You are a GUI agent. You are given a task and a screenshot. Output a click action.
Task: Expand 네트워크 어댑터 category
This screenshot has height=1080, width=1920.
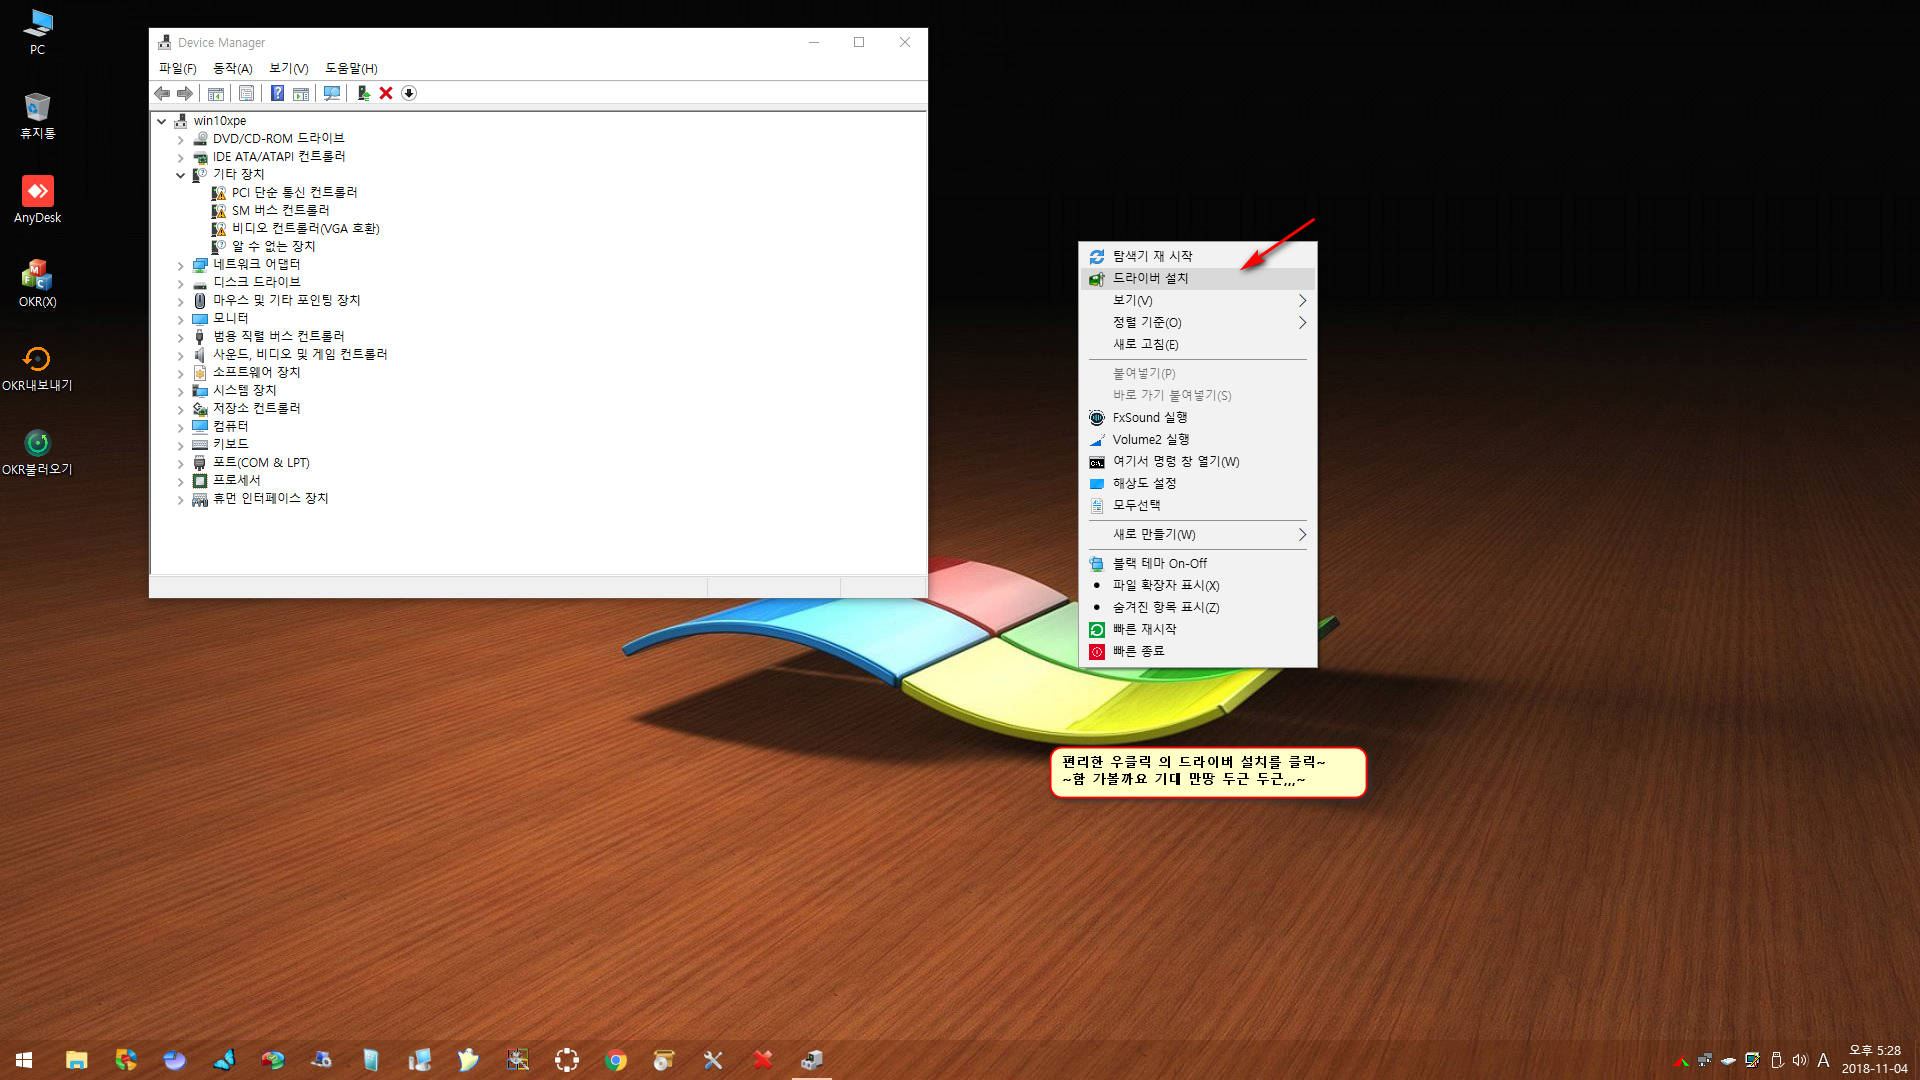[181, 266]
